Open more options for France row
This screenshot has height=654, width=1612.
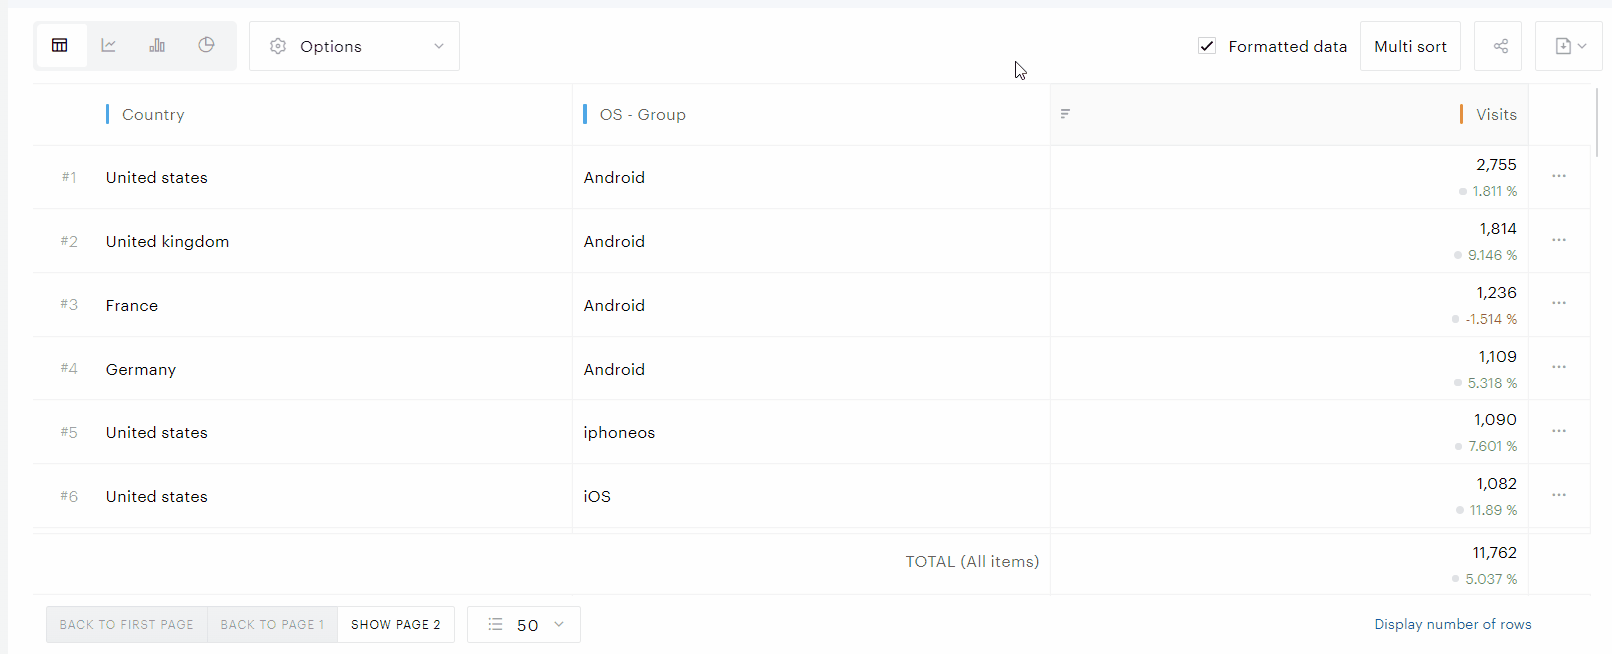(1558, 303)
